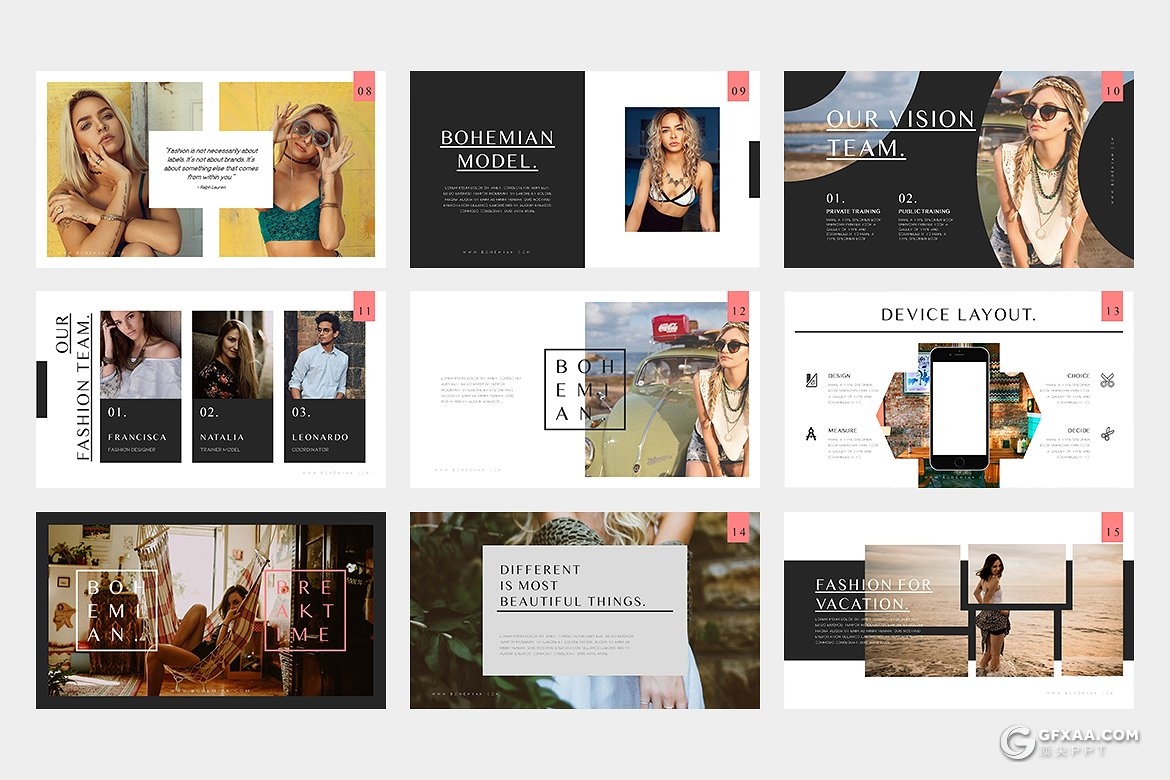Viewport: 1170px width, 780px height.
Task: Select Natalia's team member photo
Action: coord(232,355)
